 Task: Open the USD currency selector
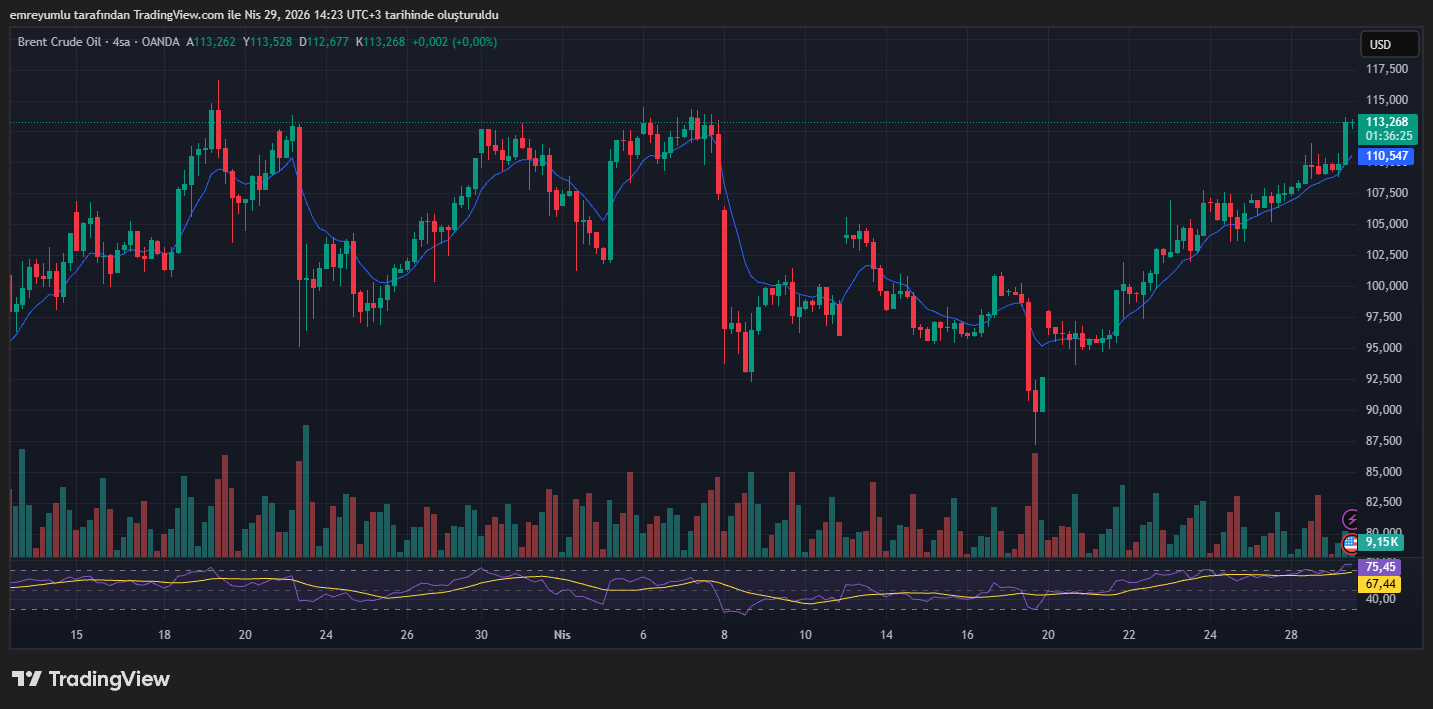coord(1389,44)
